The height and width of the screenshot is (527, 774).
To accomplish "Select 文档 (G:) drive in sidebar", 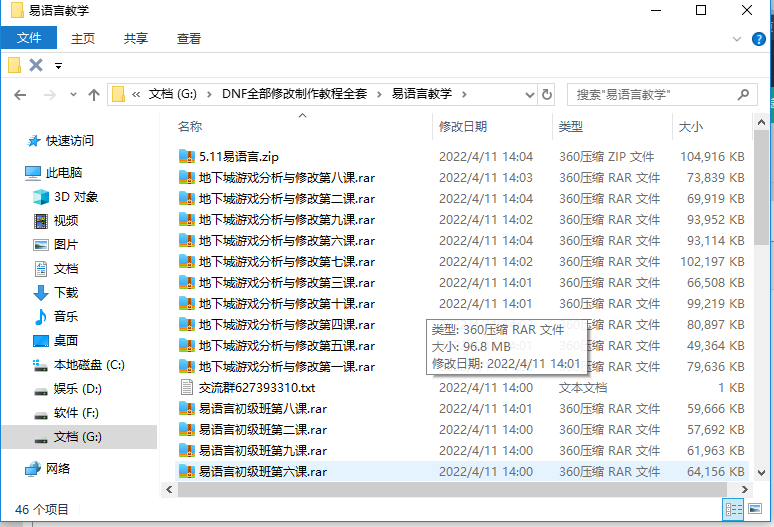I will [x=79, y=437].
